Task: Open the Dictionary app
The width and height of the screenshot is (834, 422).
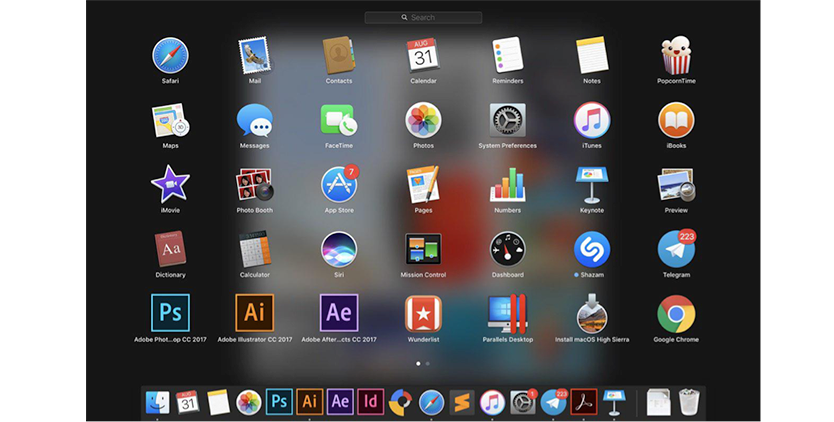Action: pyautogui.click(x=170, y=249)
